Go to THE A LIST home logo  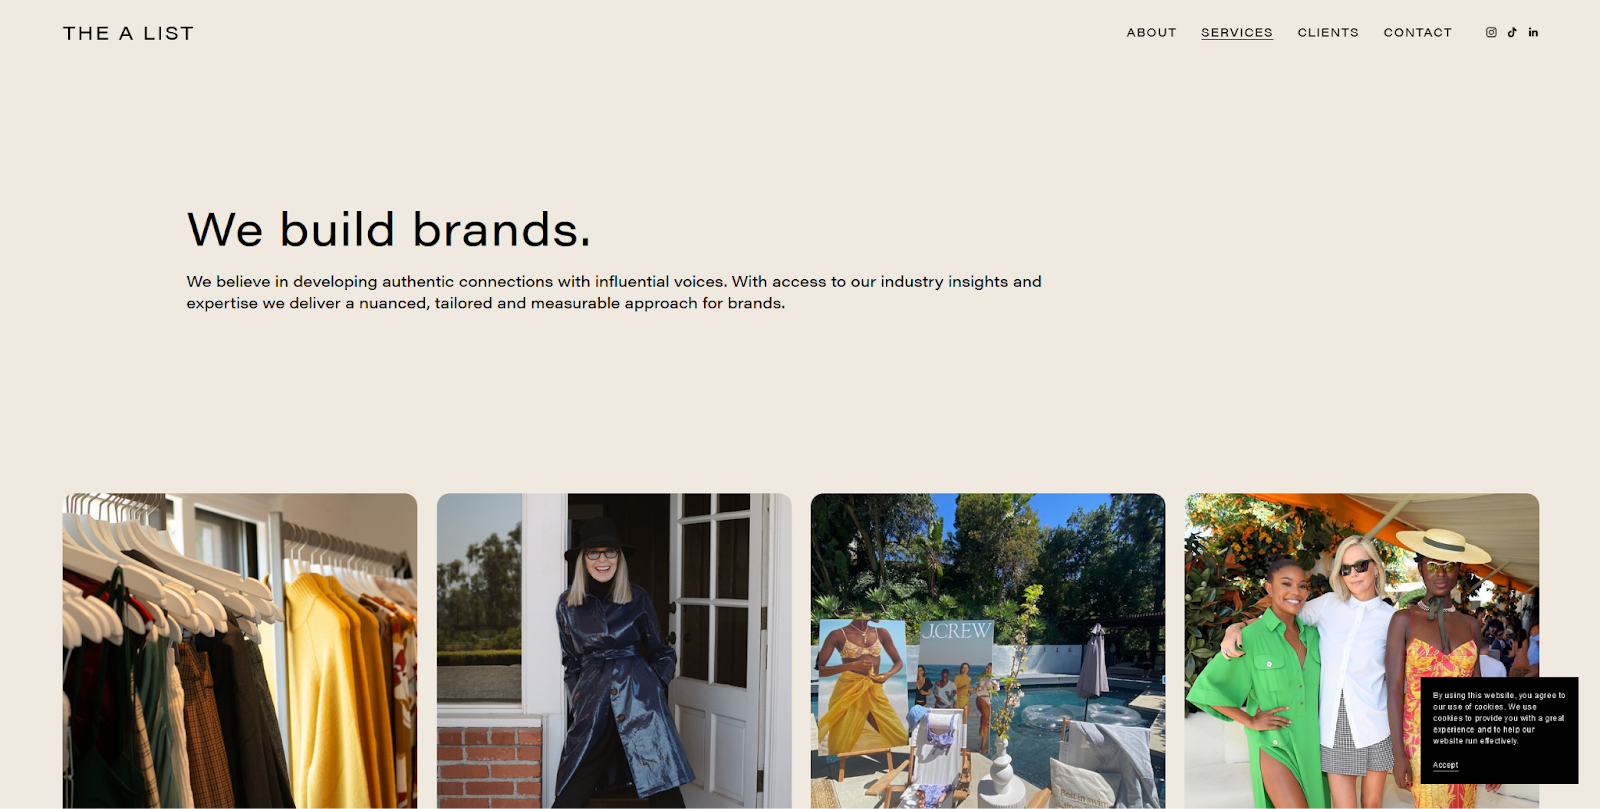coord(128,33)
